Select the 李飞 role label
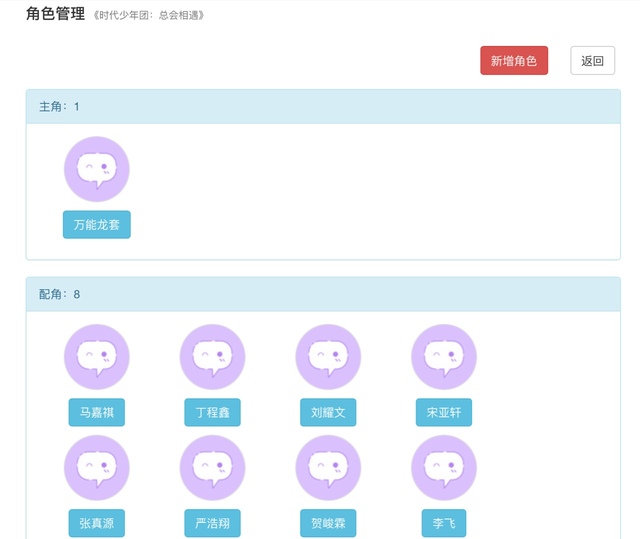The width and height of the screenshot is (640, 539). tap(444, 523)
